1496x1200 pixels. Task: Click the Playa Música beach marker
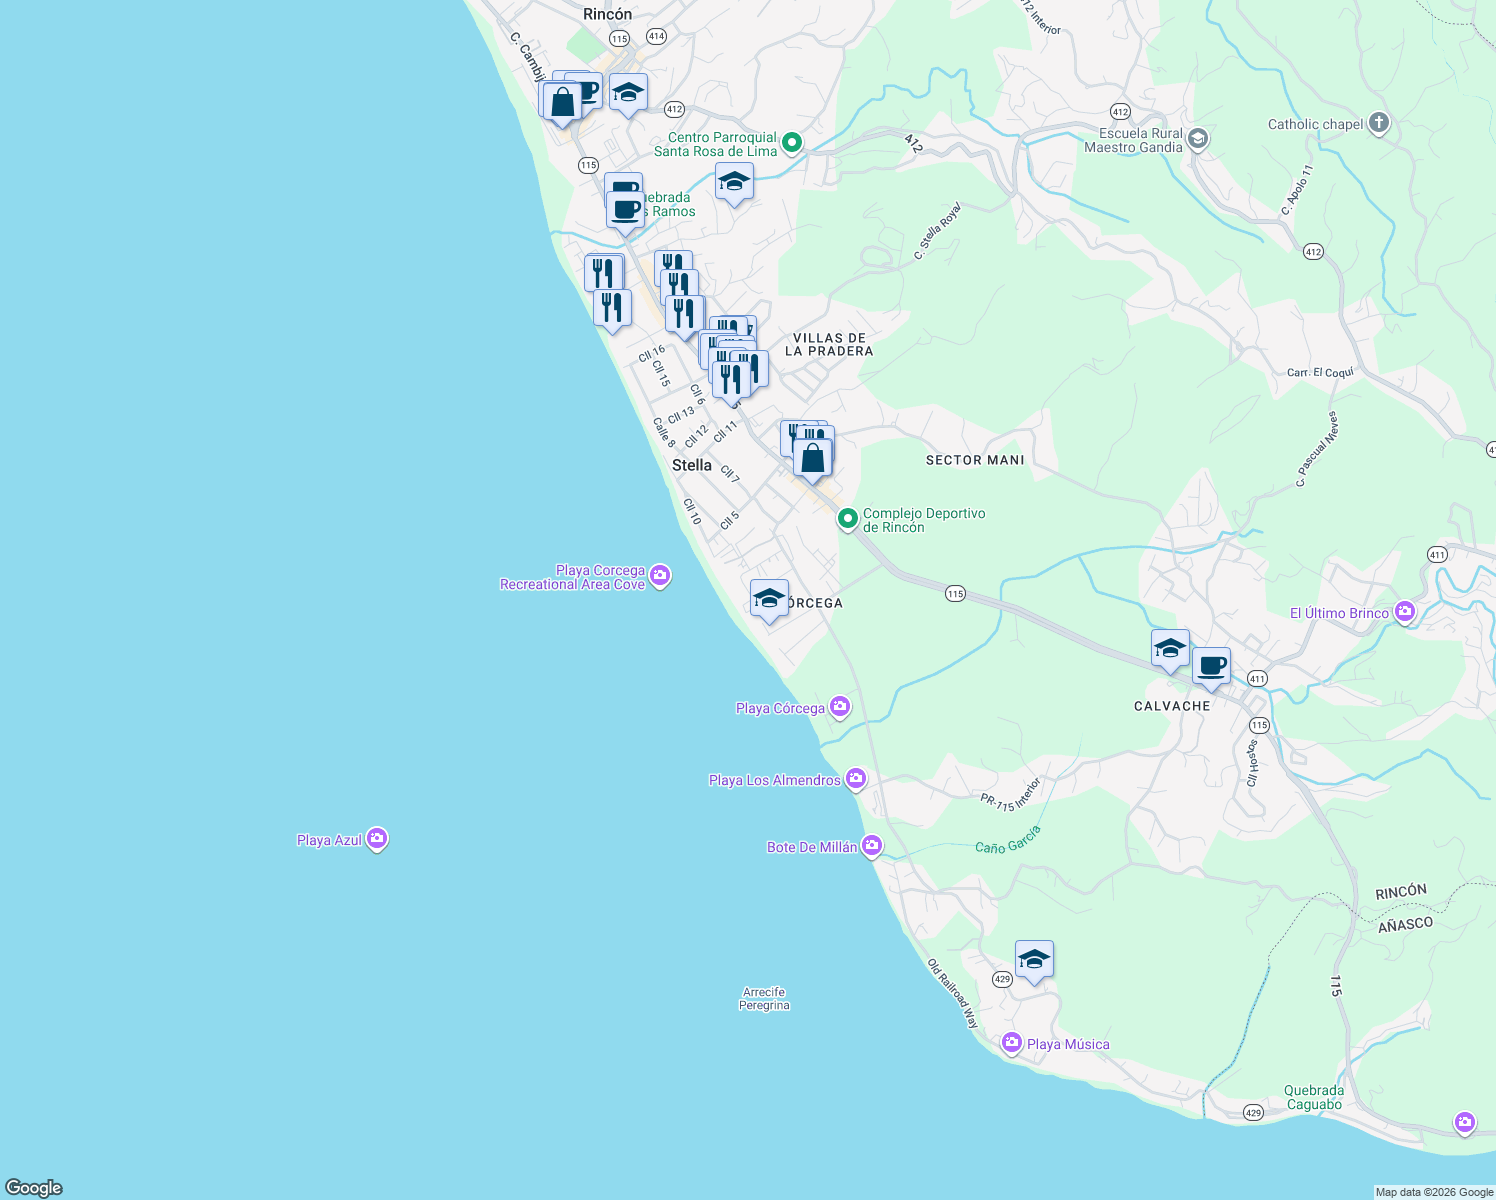tap(1009, 1043)
